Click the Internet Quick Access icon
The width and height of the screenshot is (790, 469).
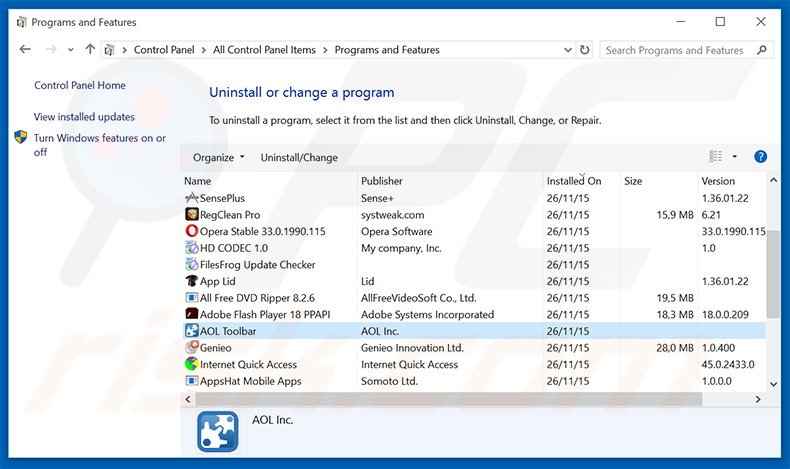click(x=191, y=364)
